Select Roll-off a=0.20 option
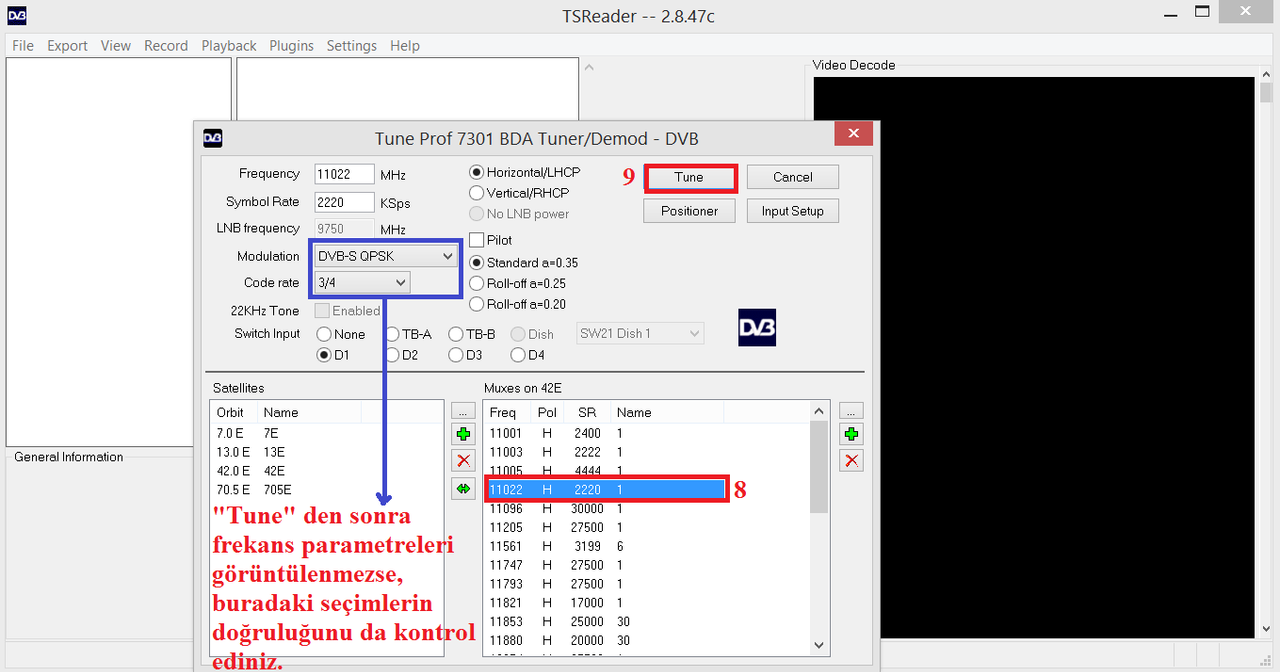This screenshot has height=672, width=1280. tap(518, 305)
